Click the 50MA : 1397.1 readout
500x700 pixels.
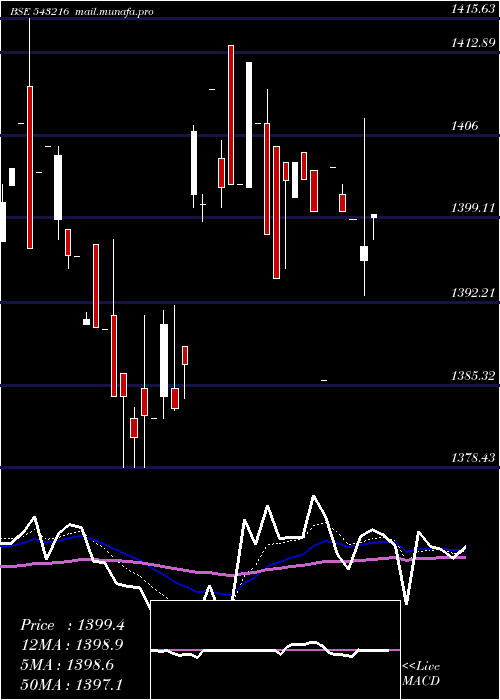click(x=72, y=684)
